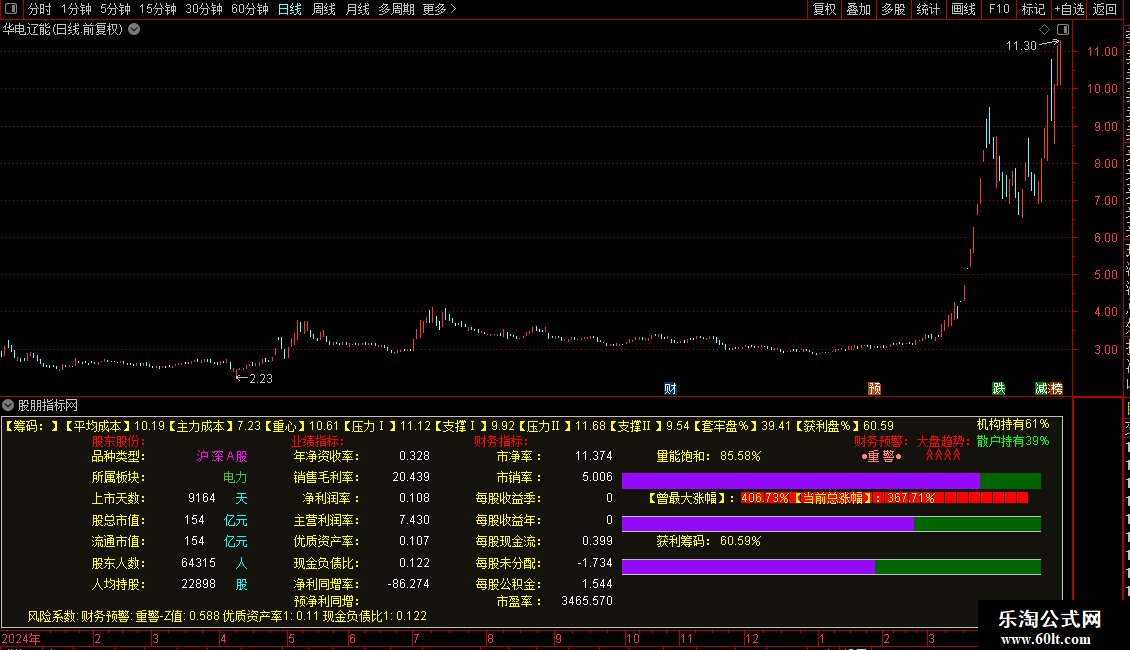Click the green 跌 marker icon

point(998,388)
